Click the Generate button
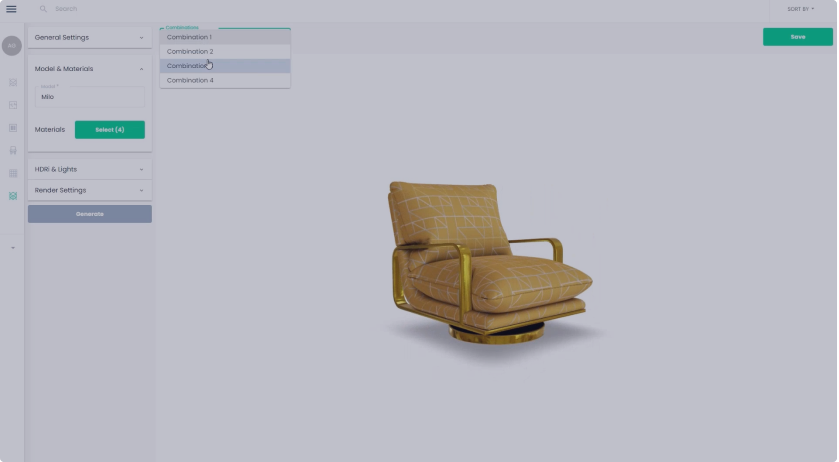839x462 pixels. point(90,214)
